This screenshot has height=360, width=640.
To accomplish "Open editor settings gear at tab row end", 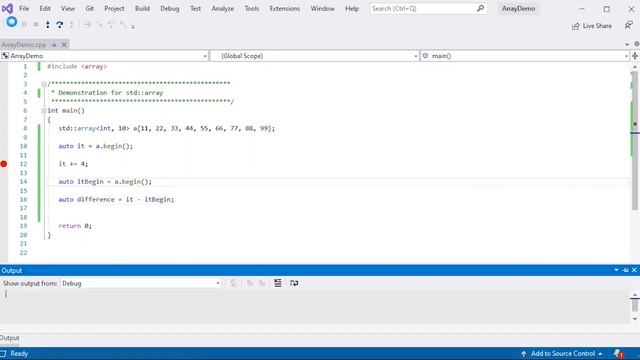I will click(637, 44).
